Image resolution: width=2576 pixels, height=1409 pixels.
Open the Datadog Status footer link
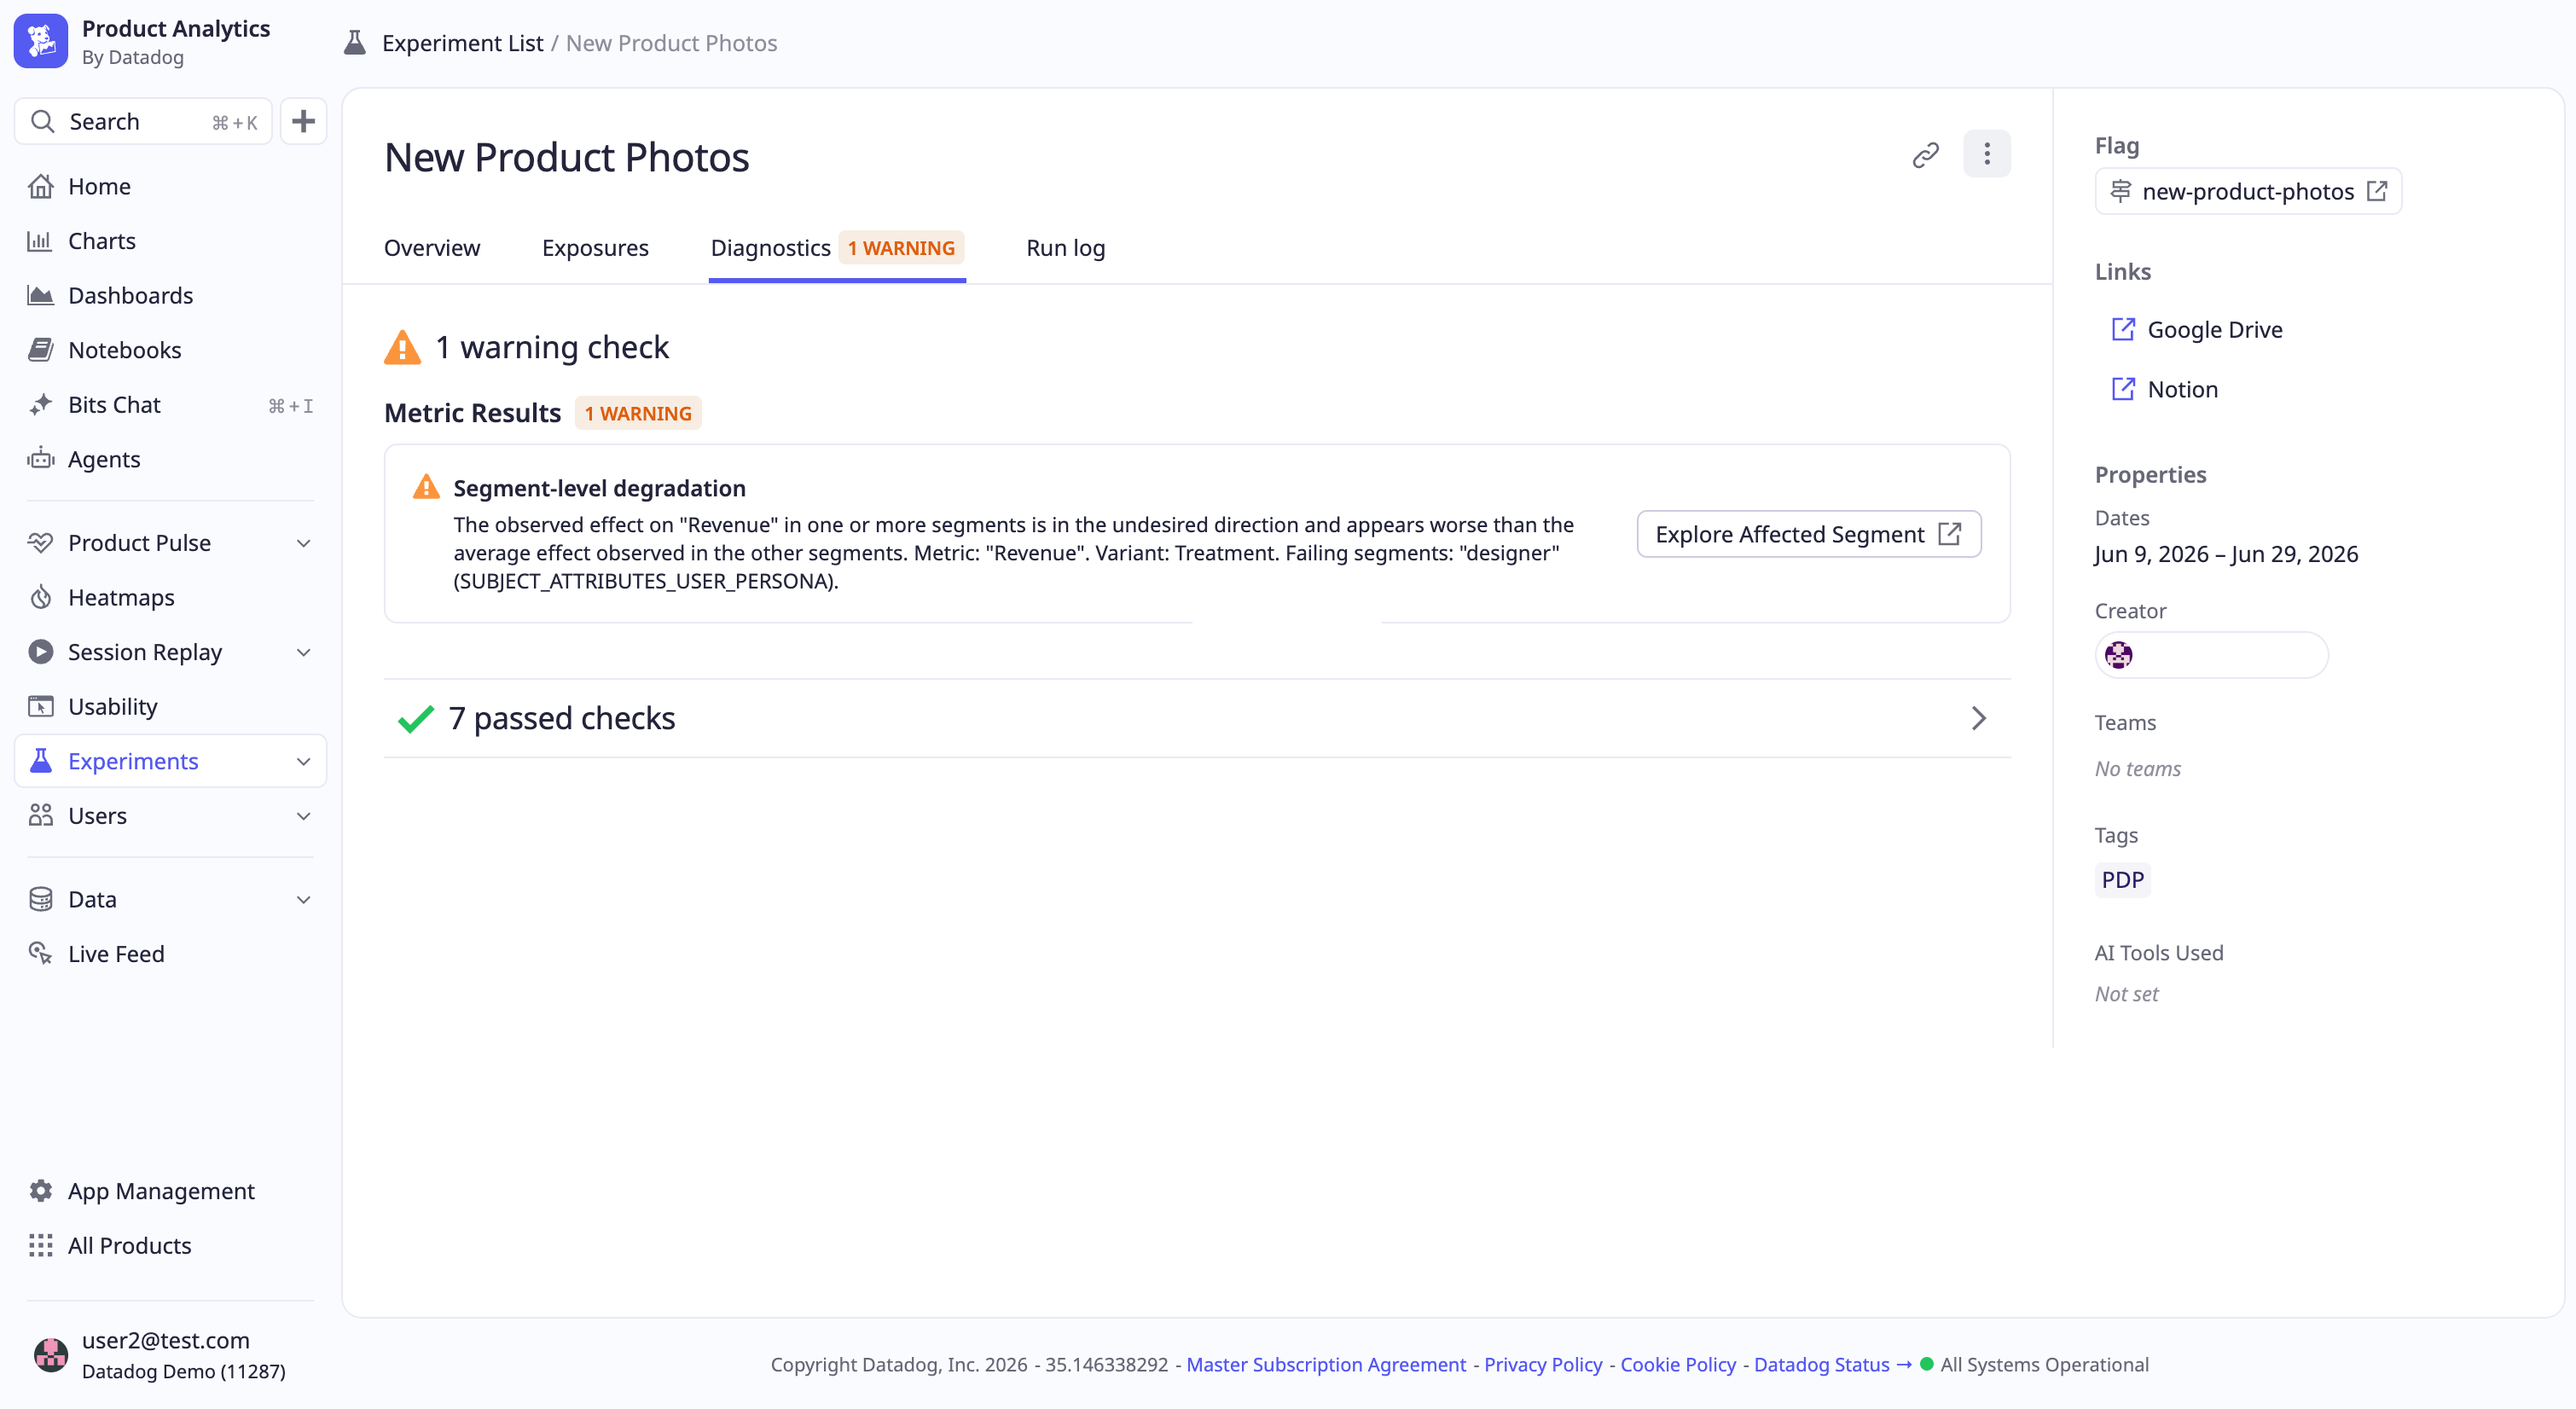[x=1832, y=1364]
